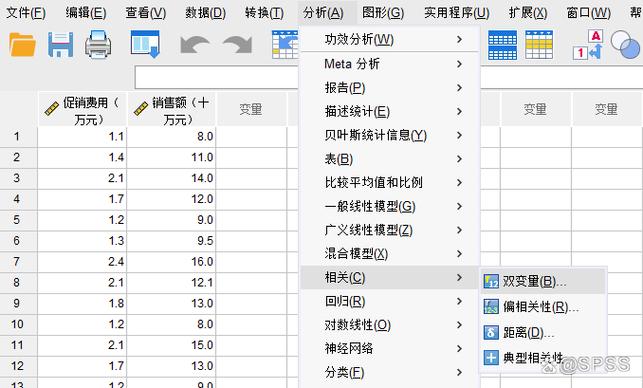Click cell value 1.8 in row 9
The image size is (643, 388).
point(82,304)
